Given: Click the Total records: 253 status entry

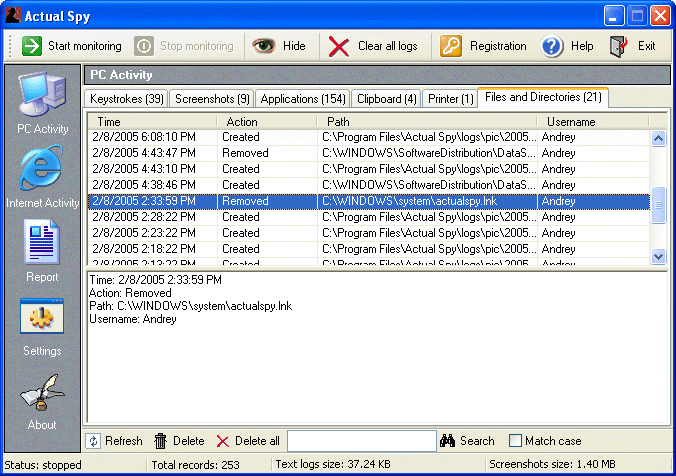Looking at the screenshot, I should 195,465.
